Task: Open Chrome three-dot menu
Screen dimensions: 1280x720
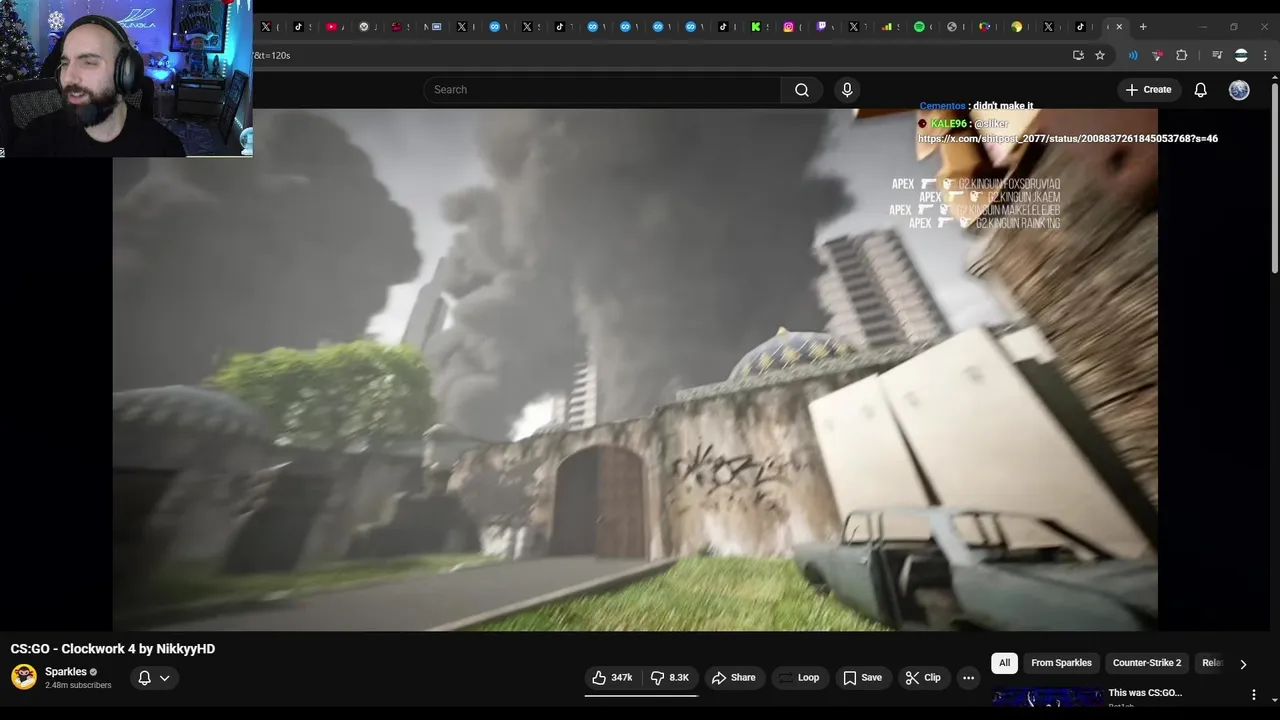Action: click(1265, 55)
